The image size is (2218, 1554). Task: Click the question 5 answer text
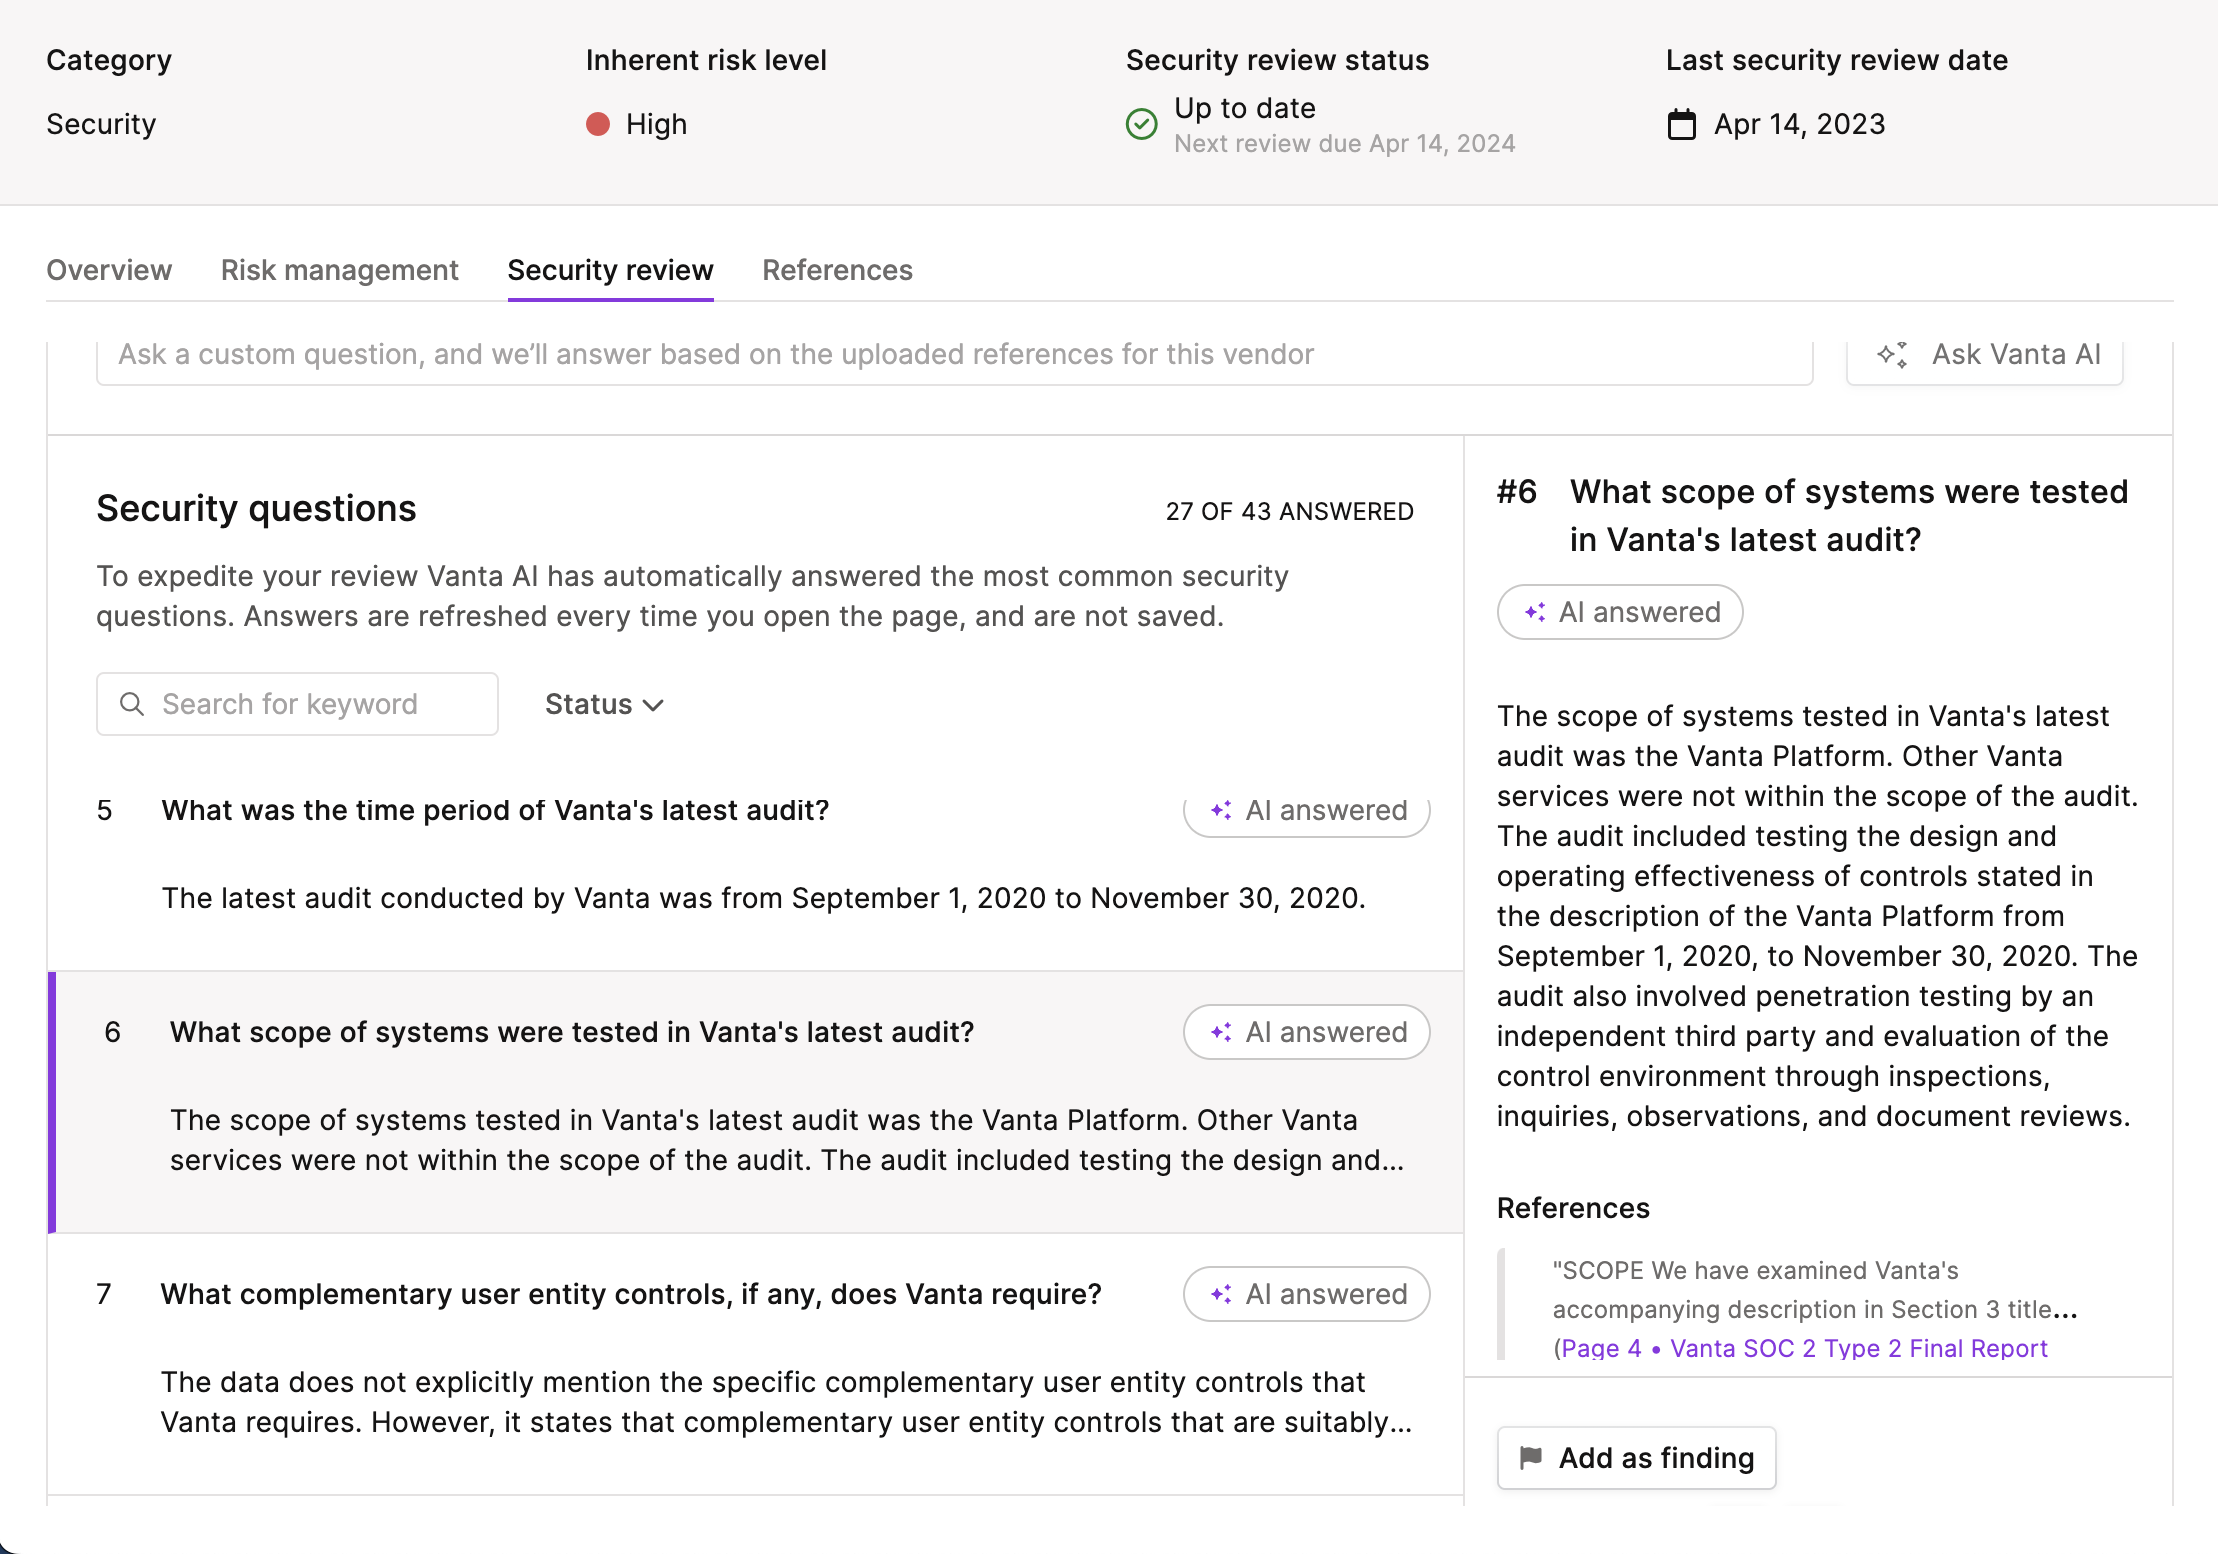click(764, 898)
